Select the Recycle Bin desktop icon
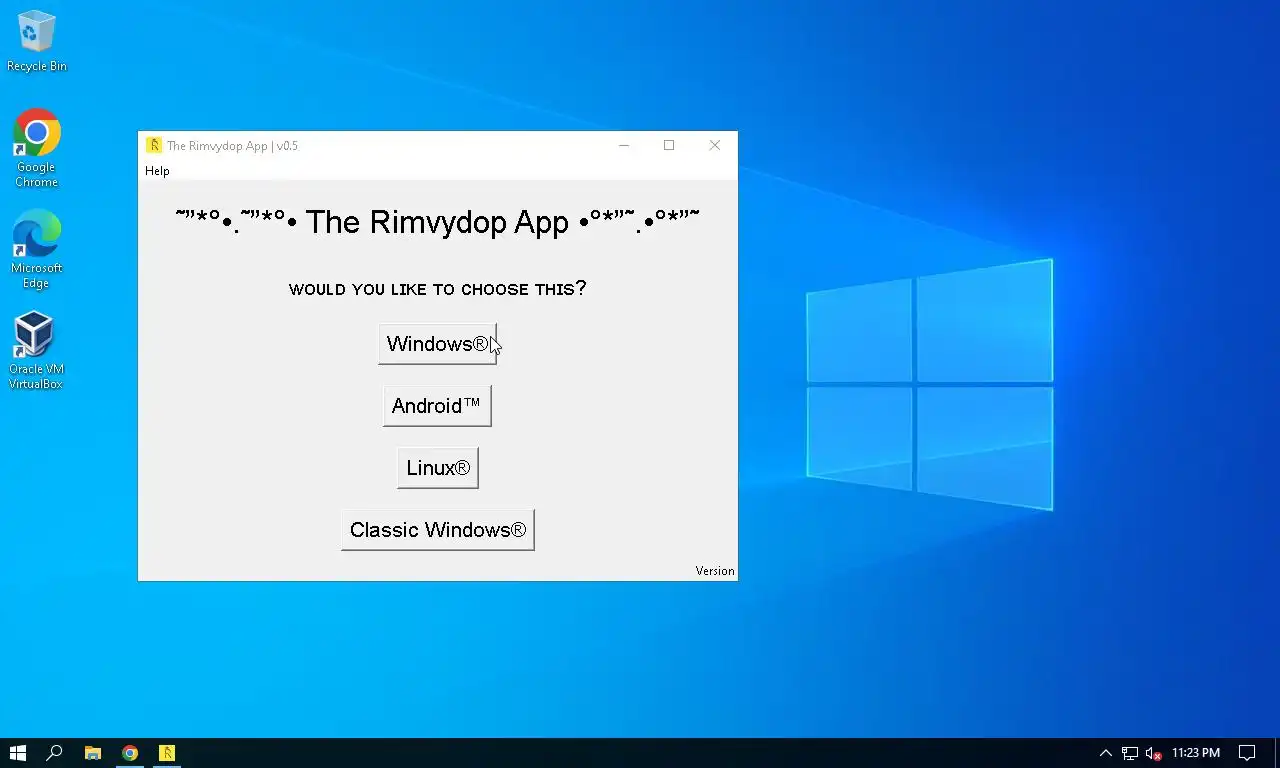1280x768 pixels. (x=37, y=42)
